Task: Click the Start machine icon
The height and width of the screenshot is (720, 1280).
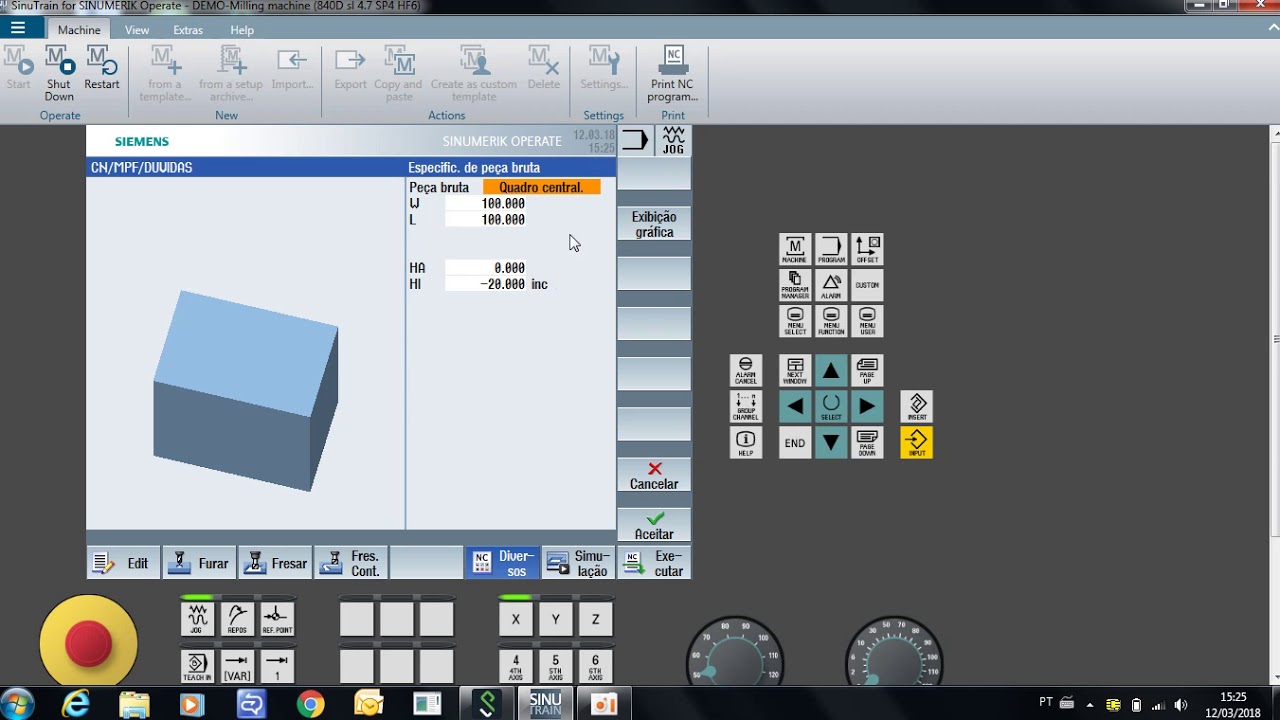Action: [x=18, y=68]
